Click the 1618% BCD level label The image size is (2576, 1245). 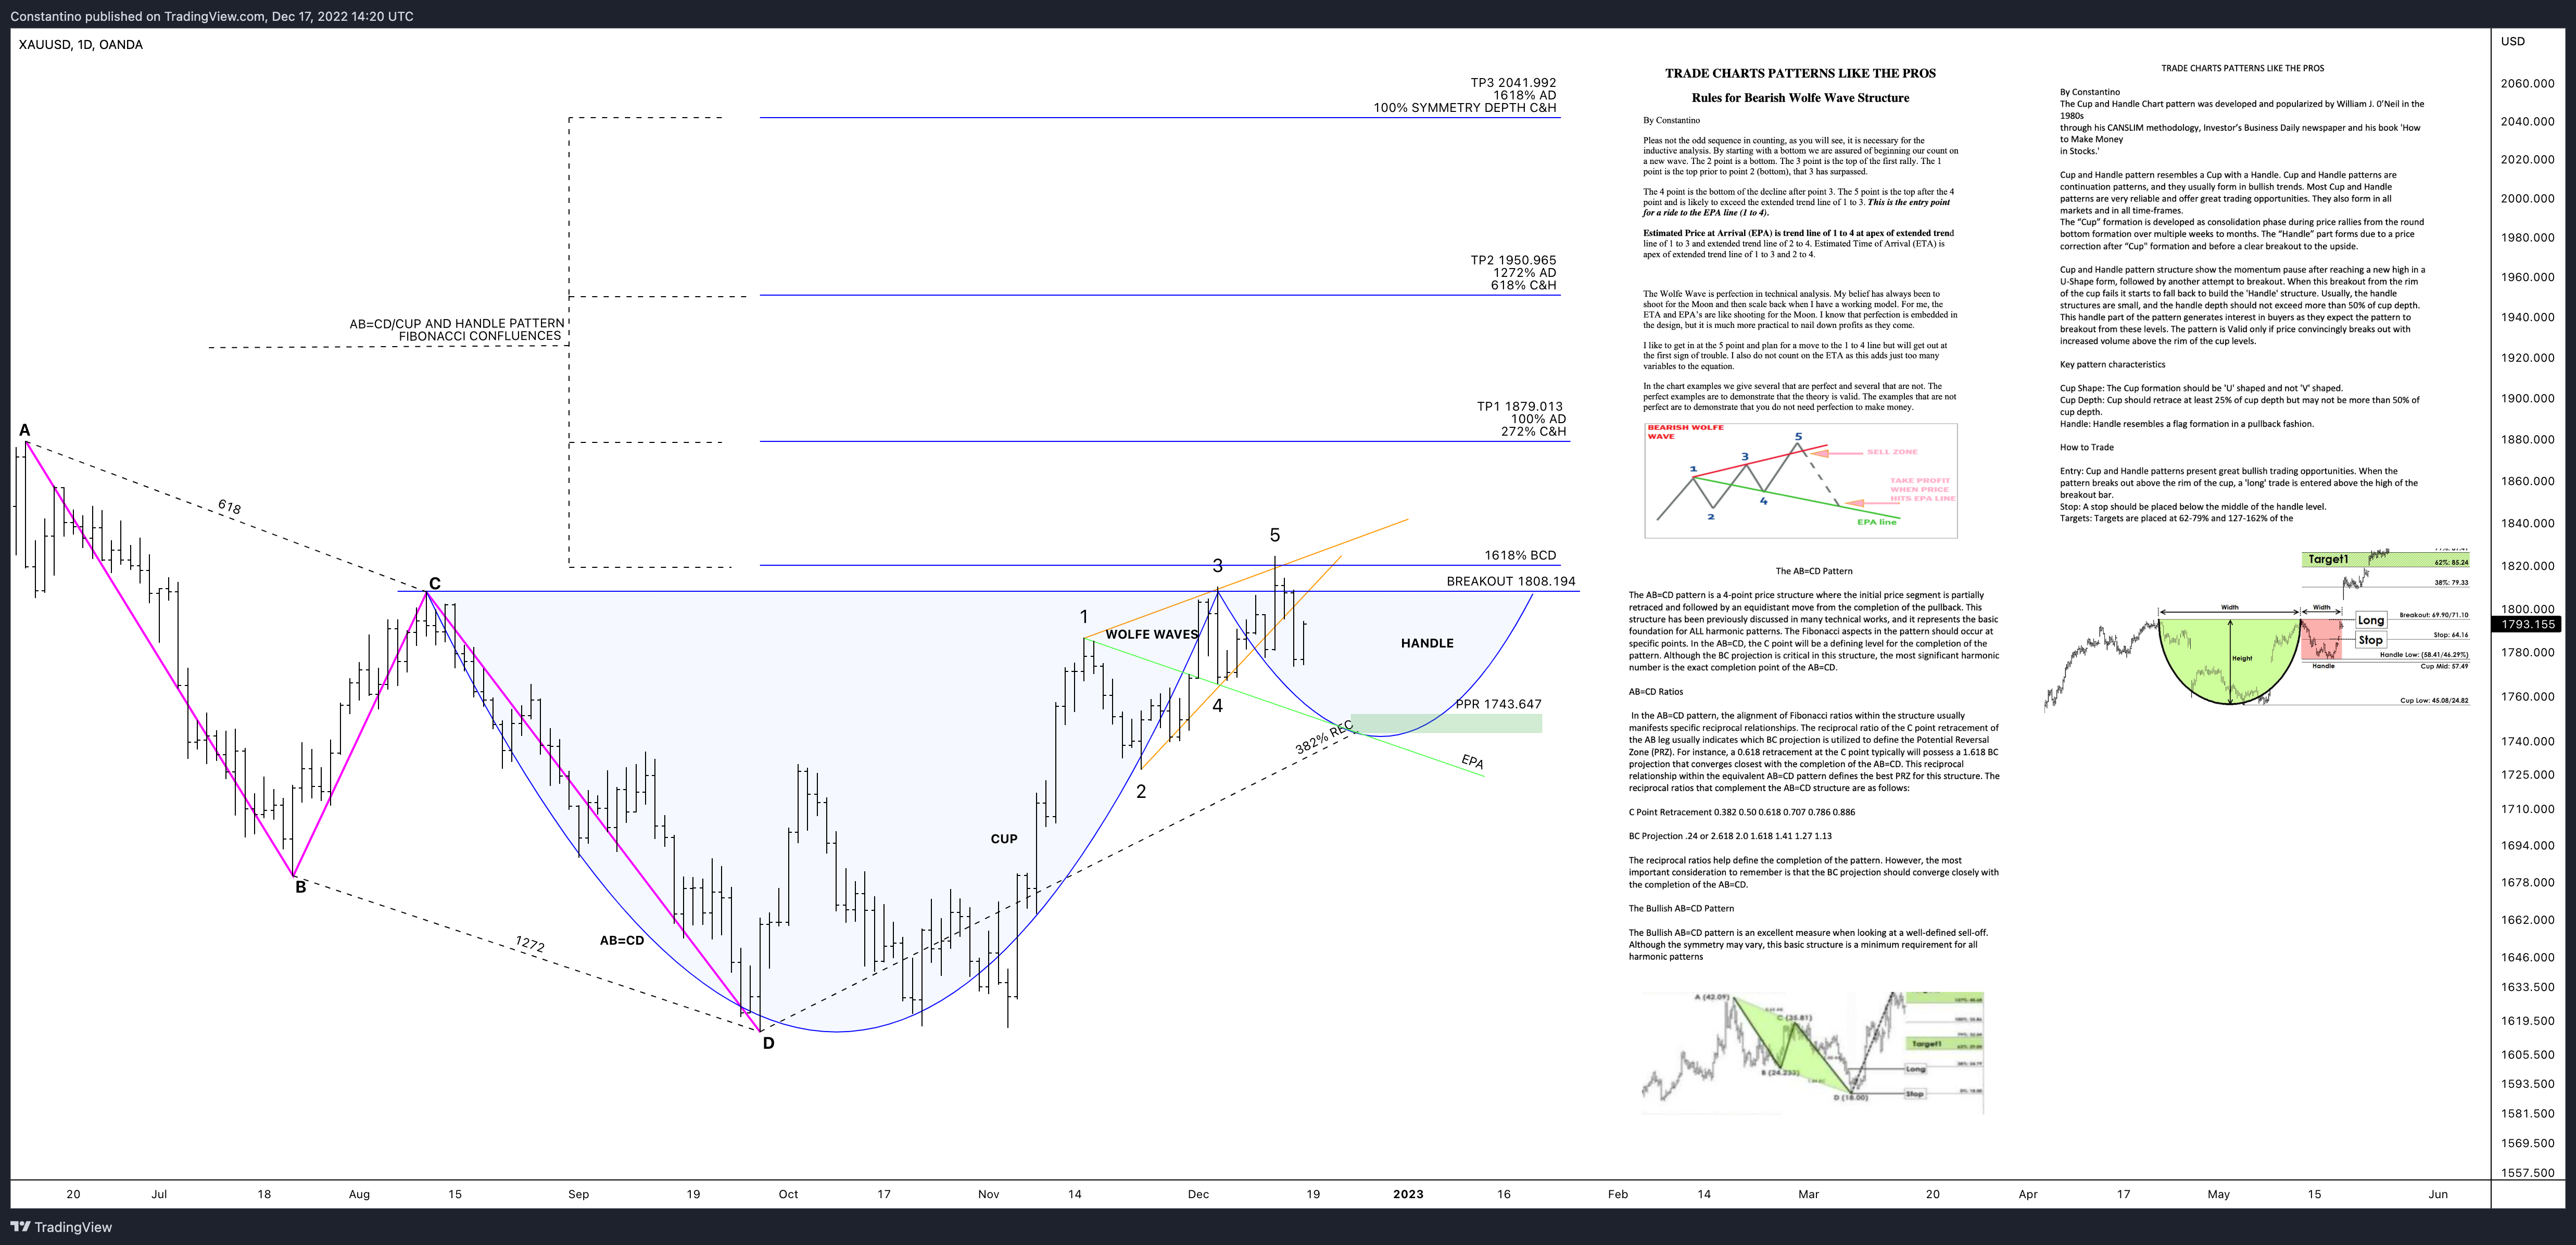click(x=1519, y=555)
